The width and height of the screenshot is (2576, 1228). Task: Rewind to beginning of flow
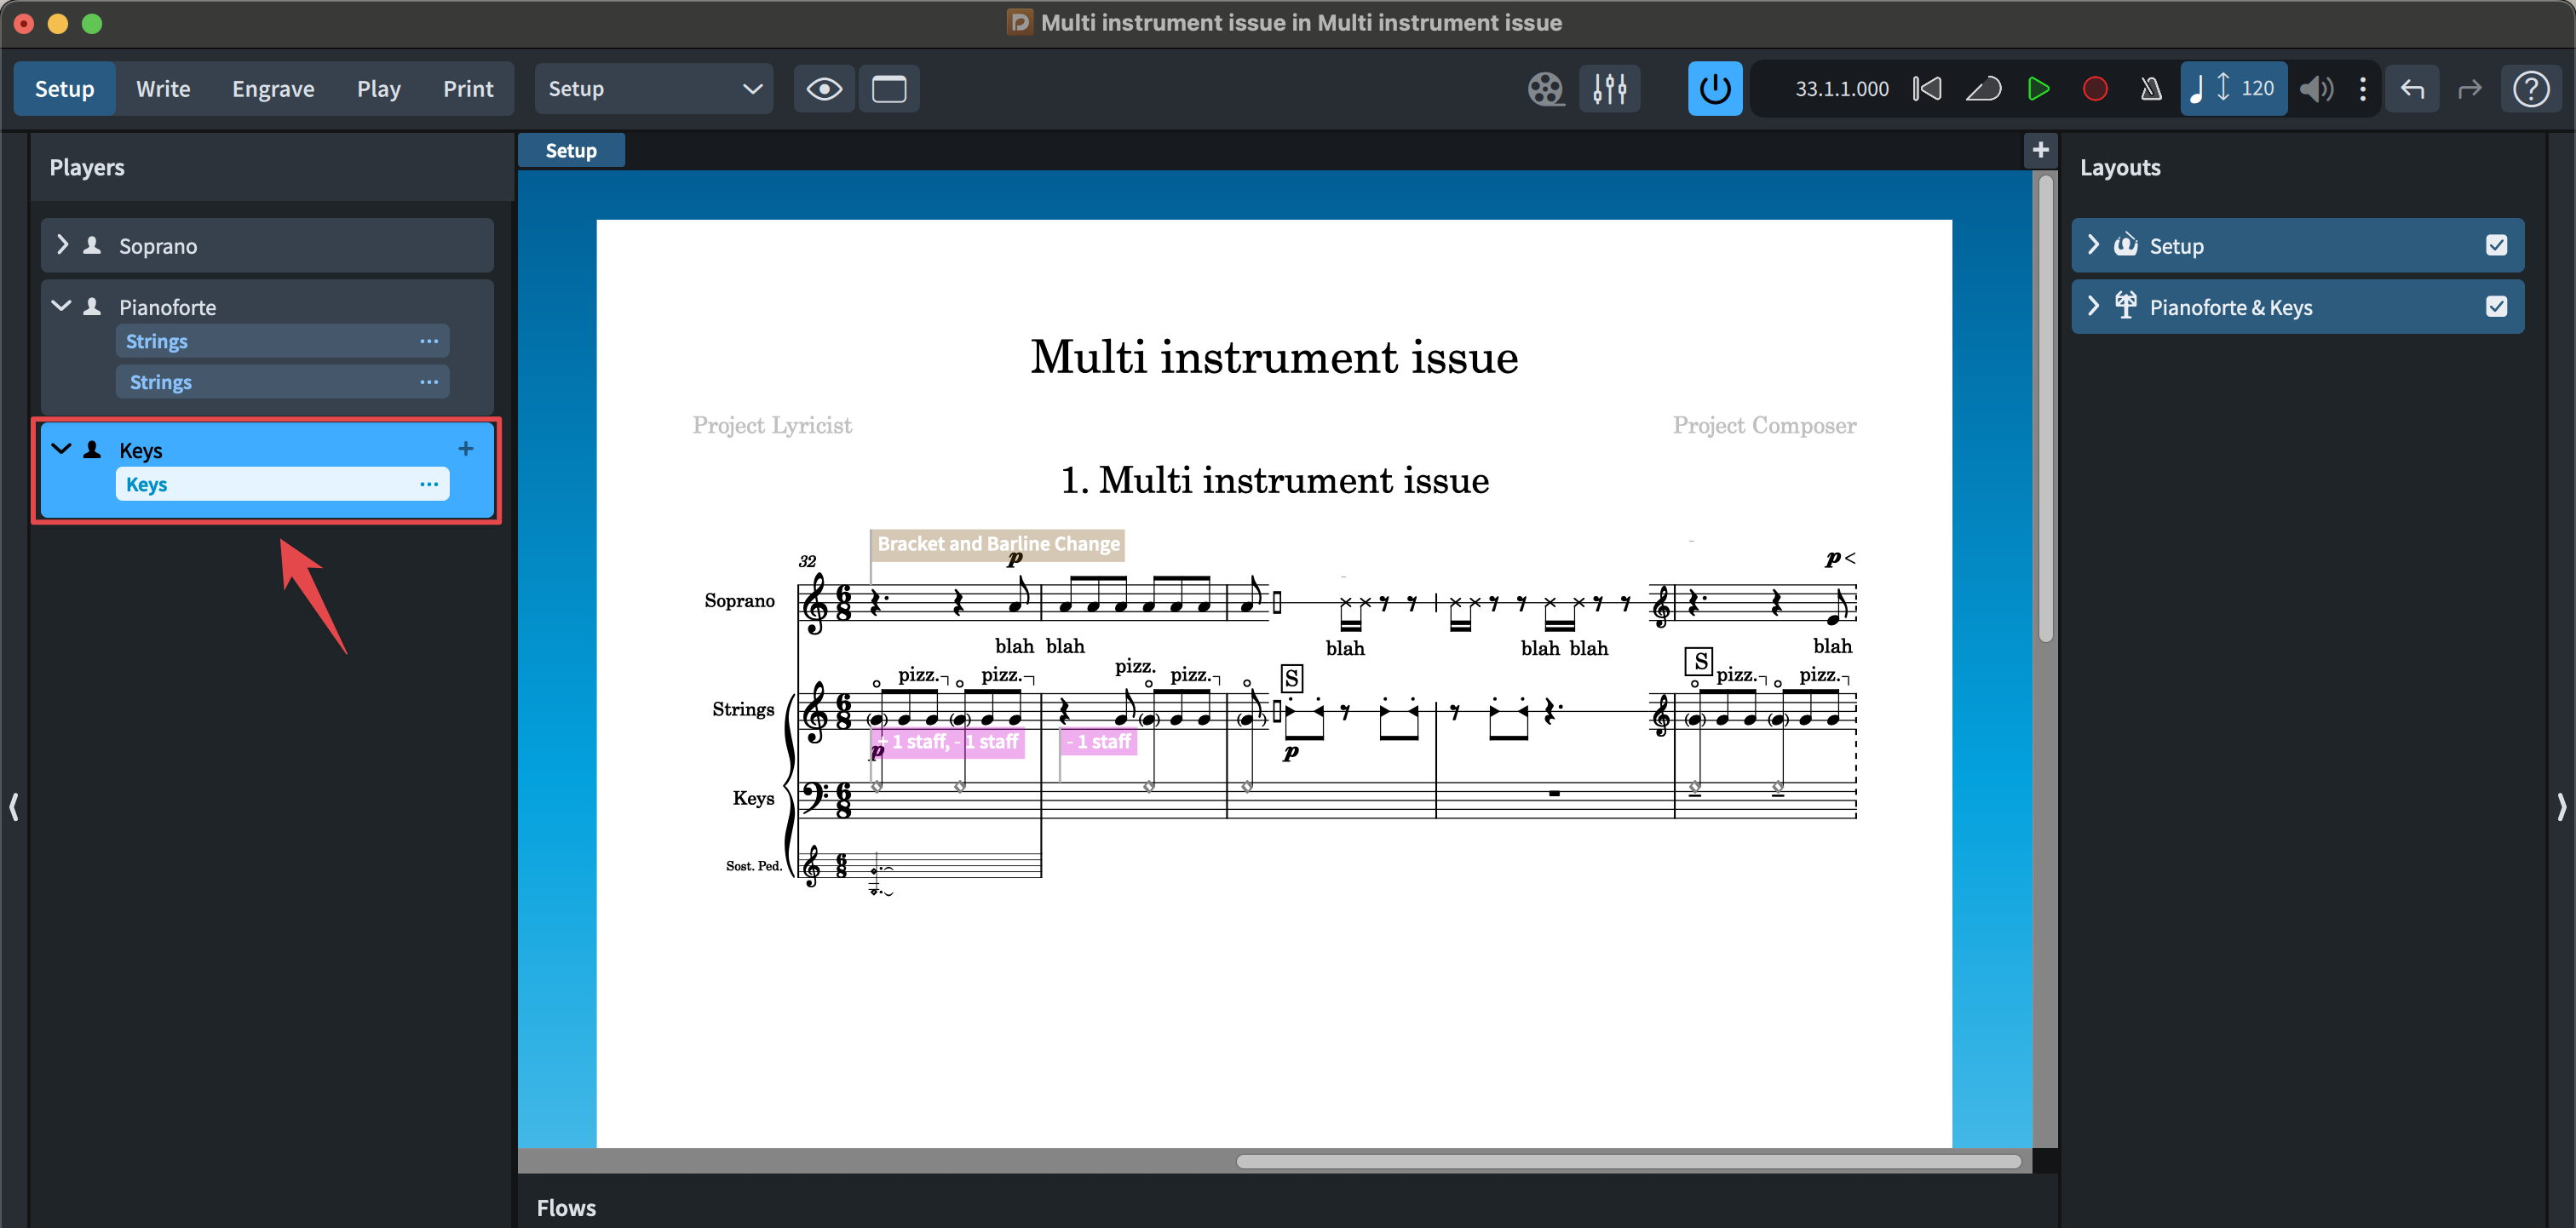point(1927,89)
